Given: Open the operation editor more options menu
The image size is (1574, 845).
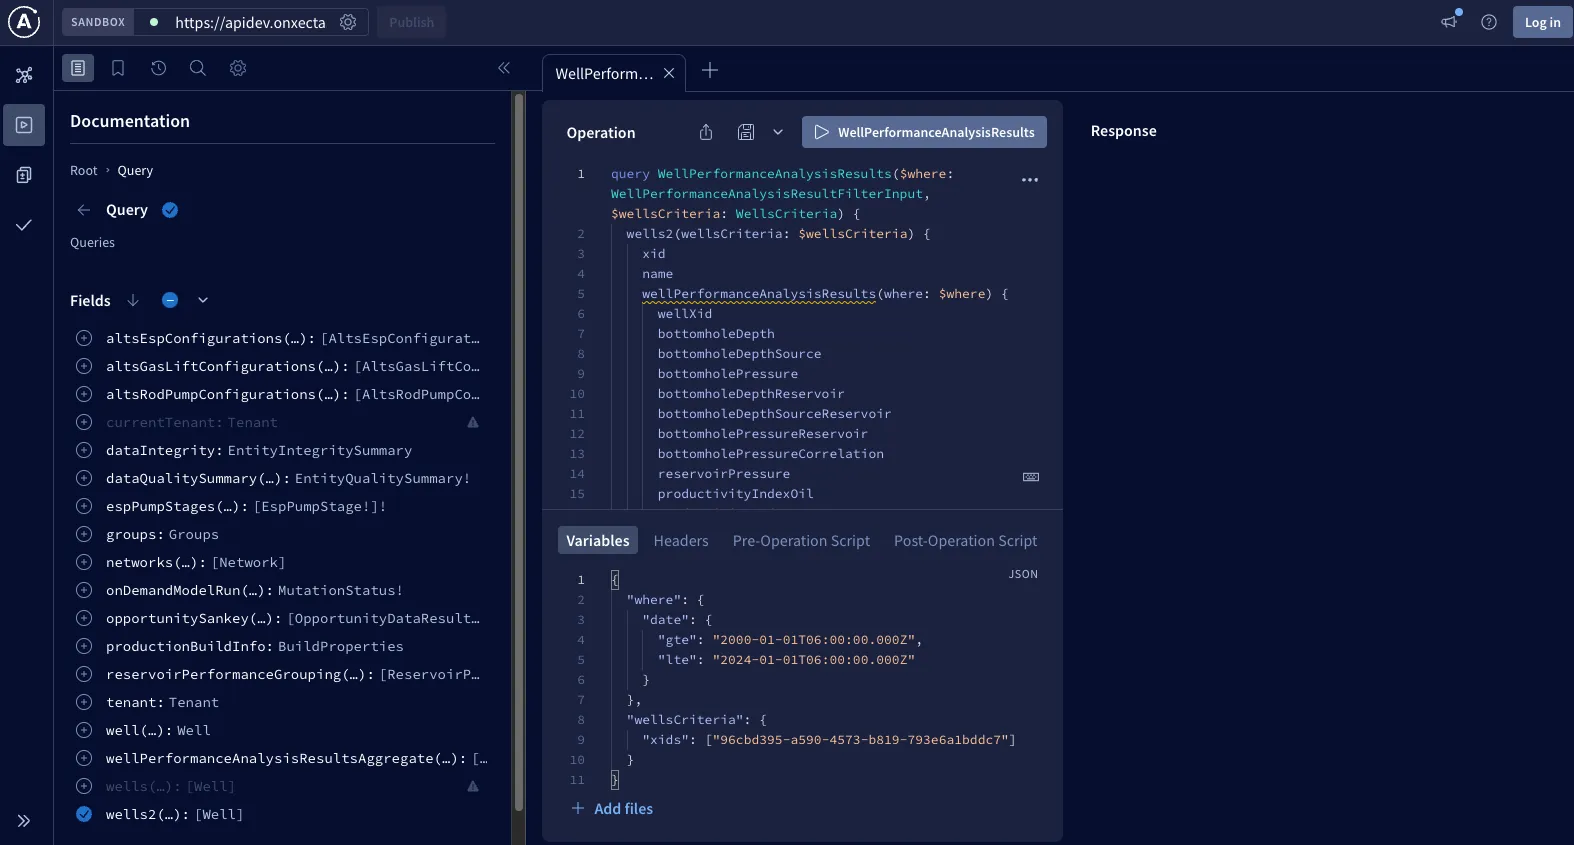Looking at the screenshot, I should [x=1030, y=180].
